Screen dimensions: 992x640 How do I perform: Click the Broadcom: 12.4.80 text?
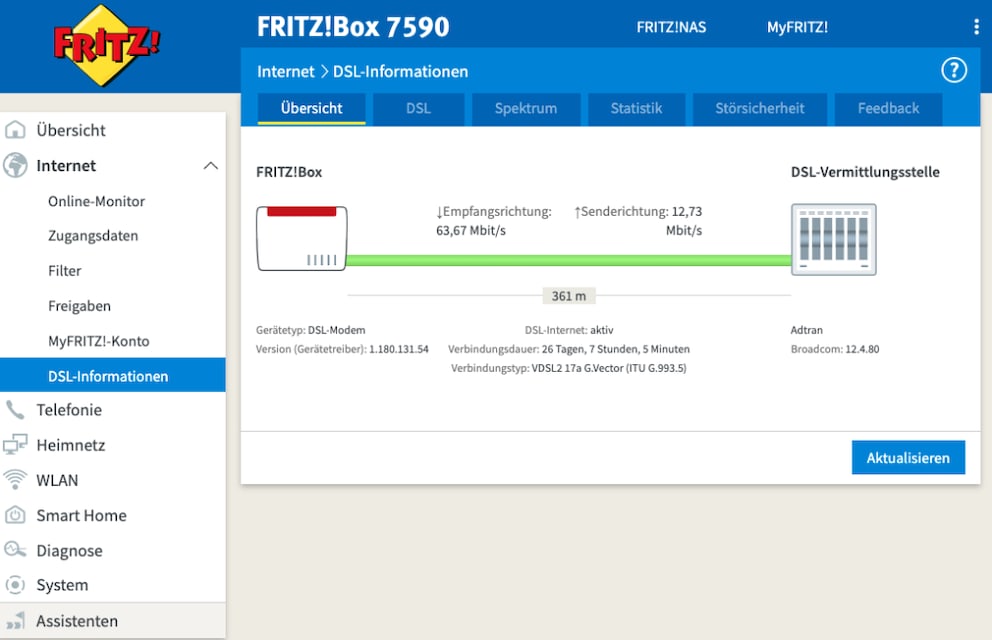point(835,349)
